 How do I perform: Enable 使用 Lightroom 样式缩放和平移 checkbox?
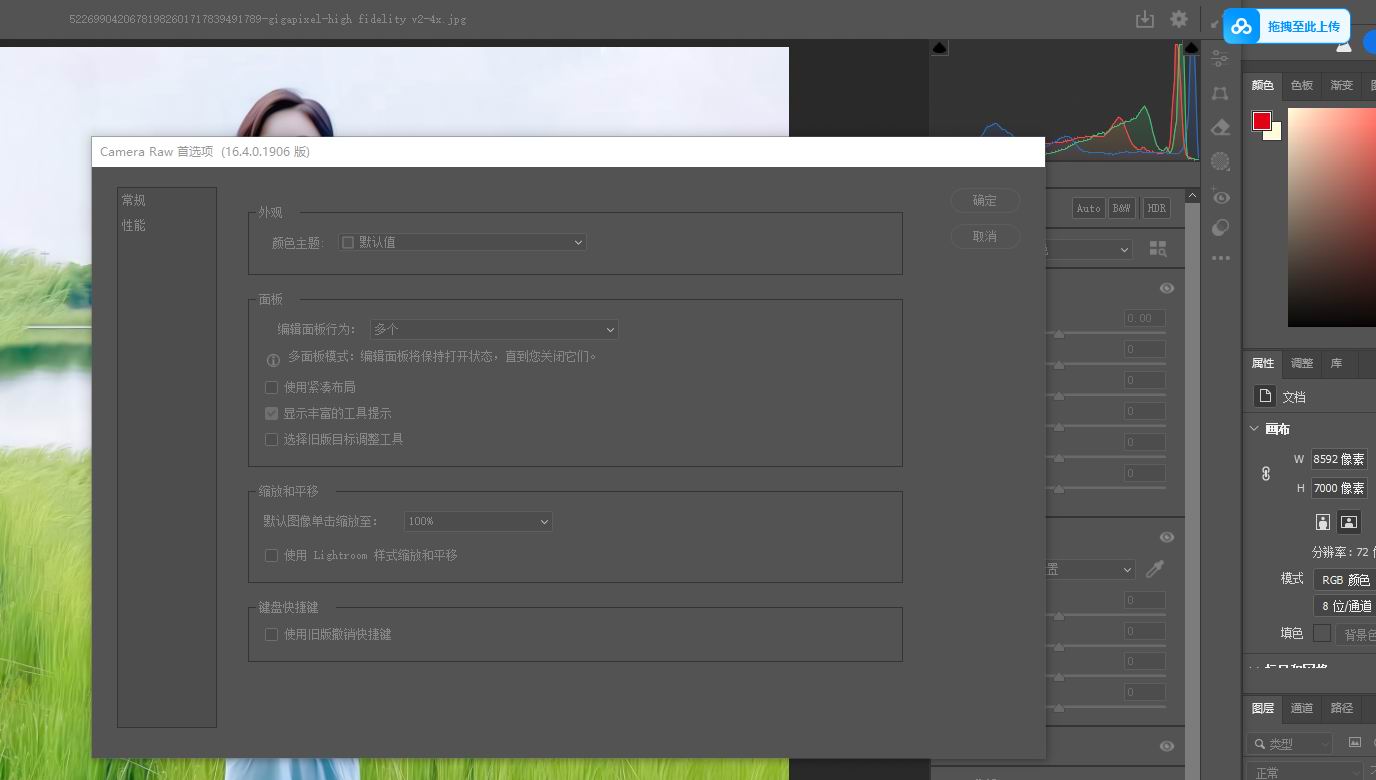click(x=271, y=555)
